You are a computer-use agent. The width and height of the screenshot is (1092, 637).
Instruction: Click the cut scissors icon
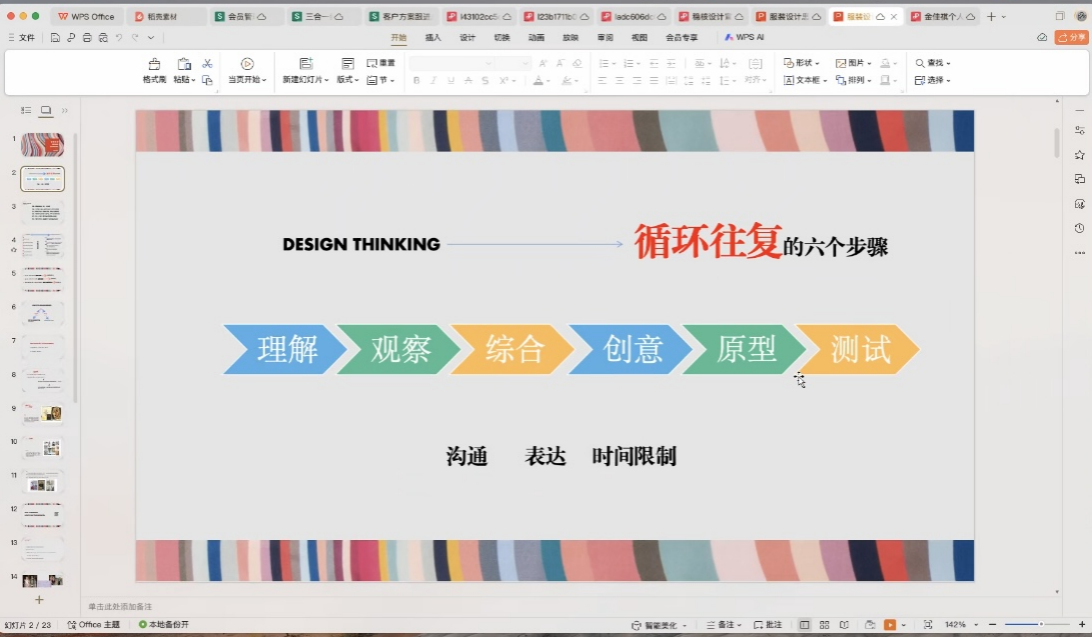click(207, 63)
